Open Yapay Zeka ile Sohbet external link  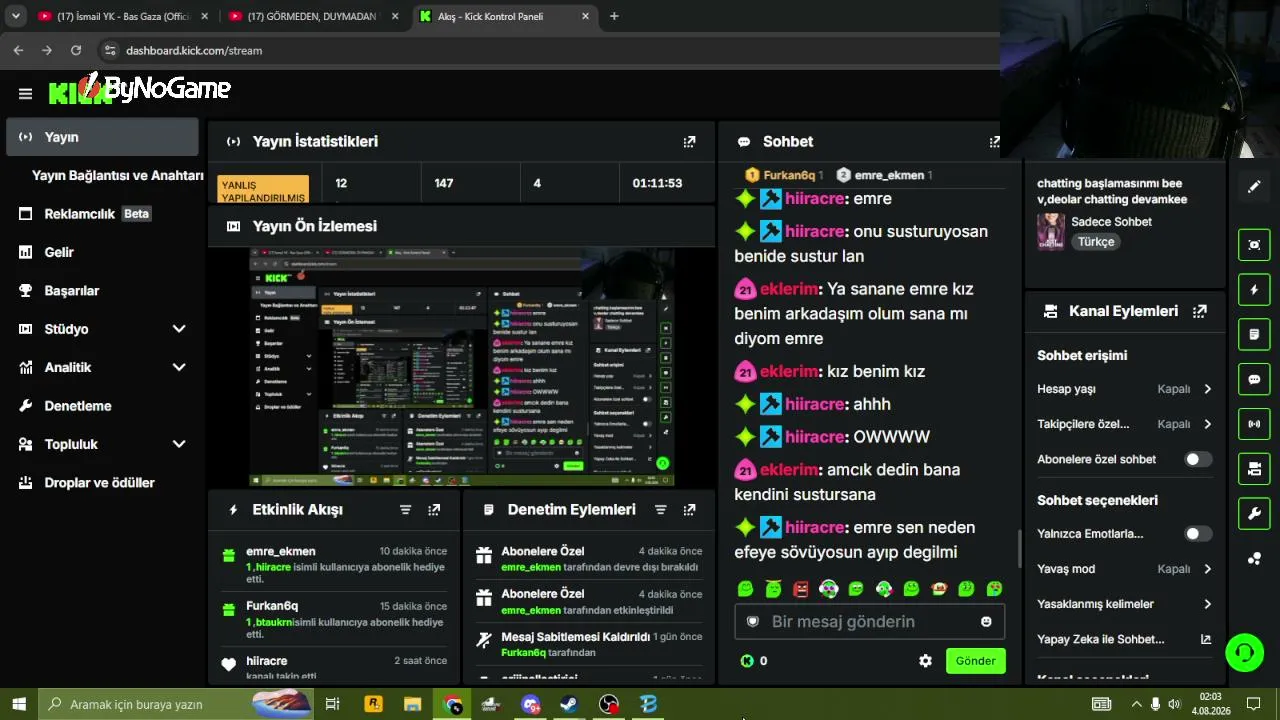(x=1206, y=640)
